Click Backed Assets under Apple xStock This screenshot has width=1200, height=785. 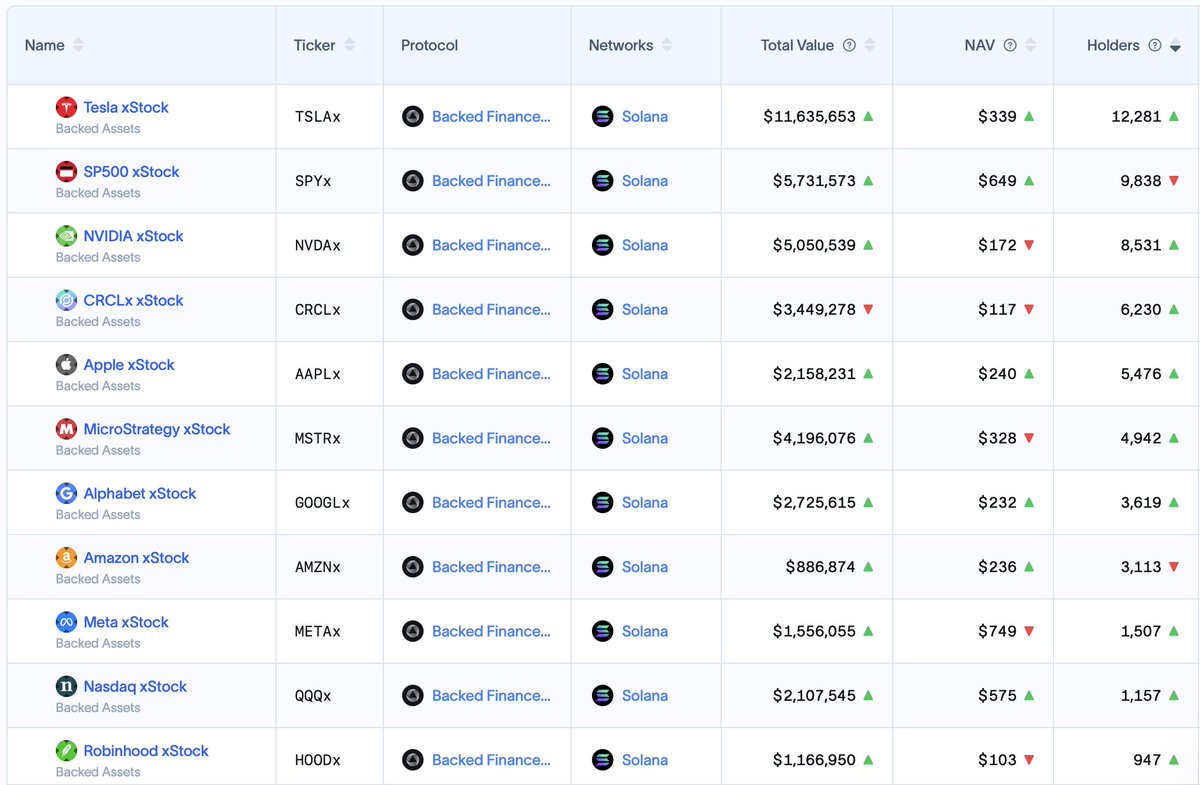pos(98,386)
